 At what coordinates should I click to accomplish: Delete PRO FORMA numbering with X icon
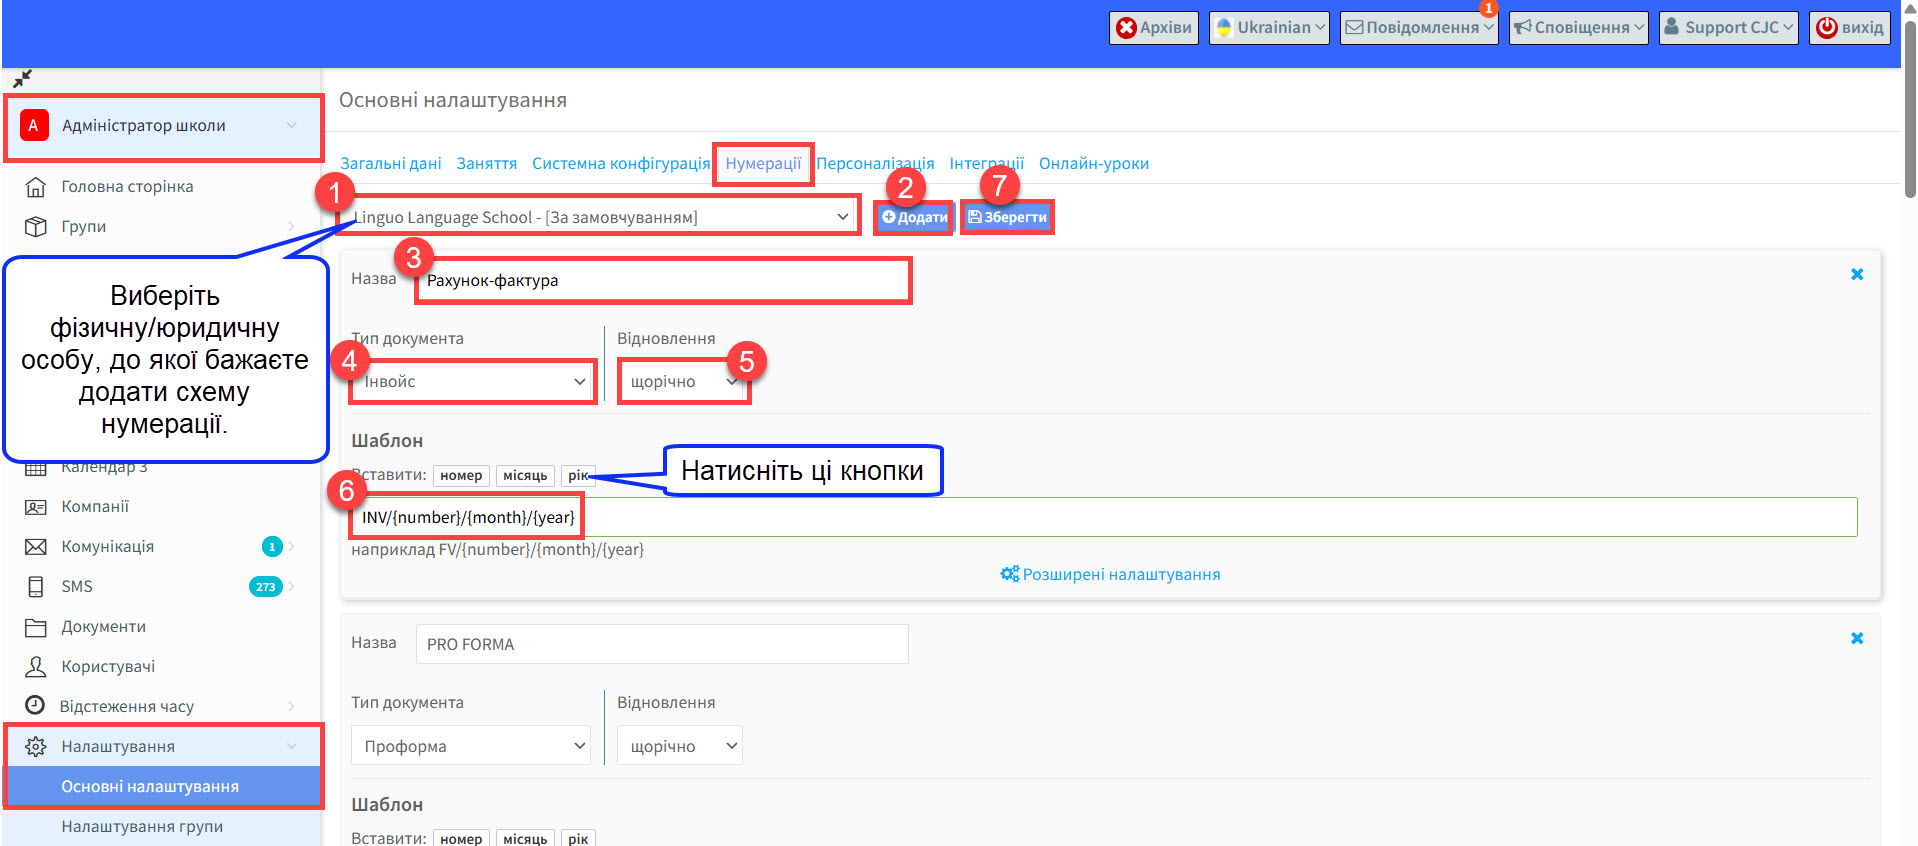point(1857,638)
